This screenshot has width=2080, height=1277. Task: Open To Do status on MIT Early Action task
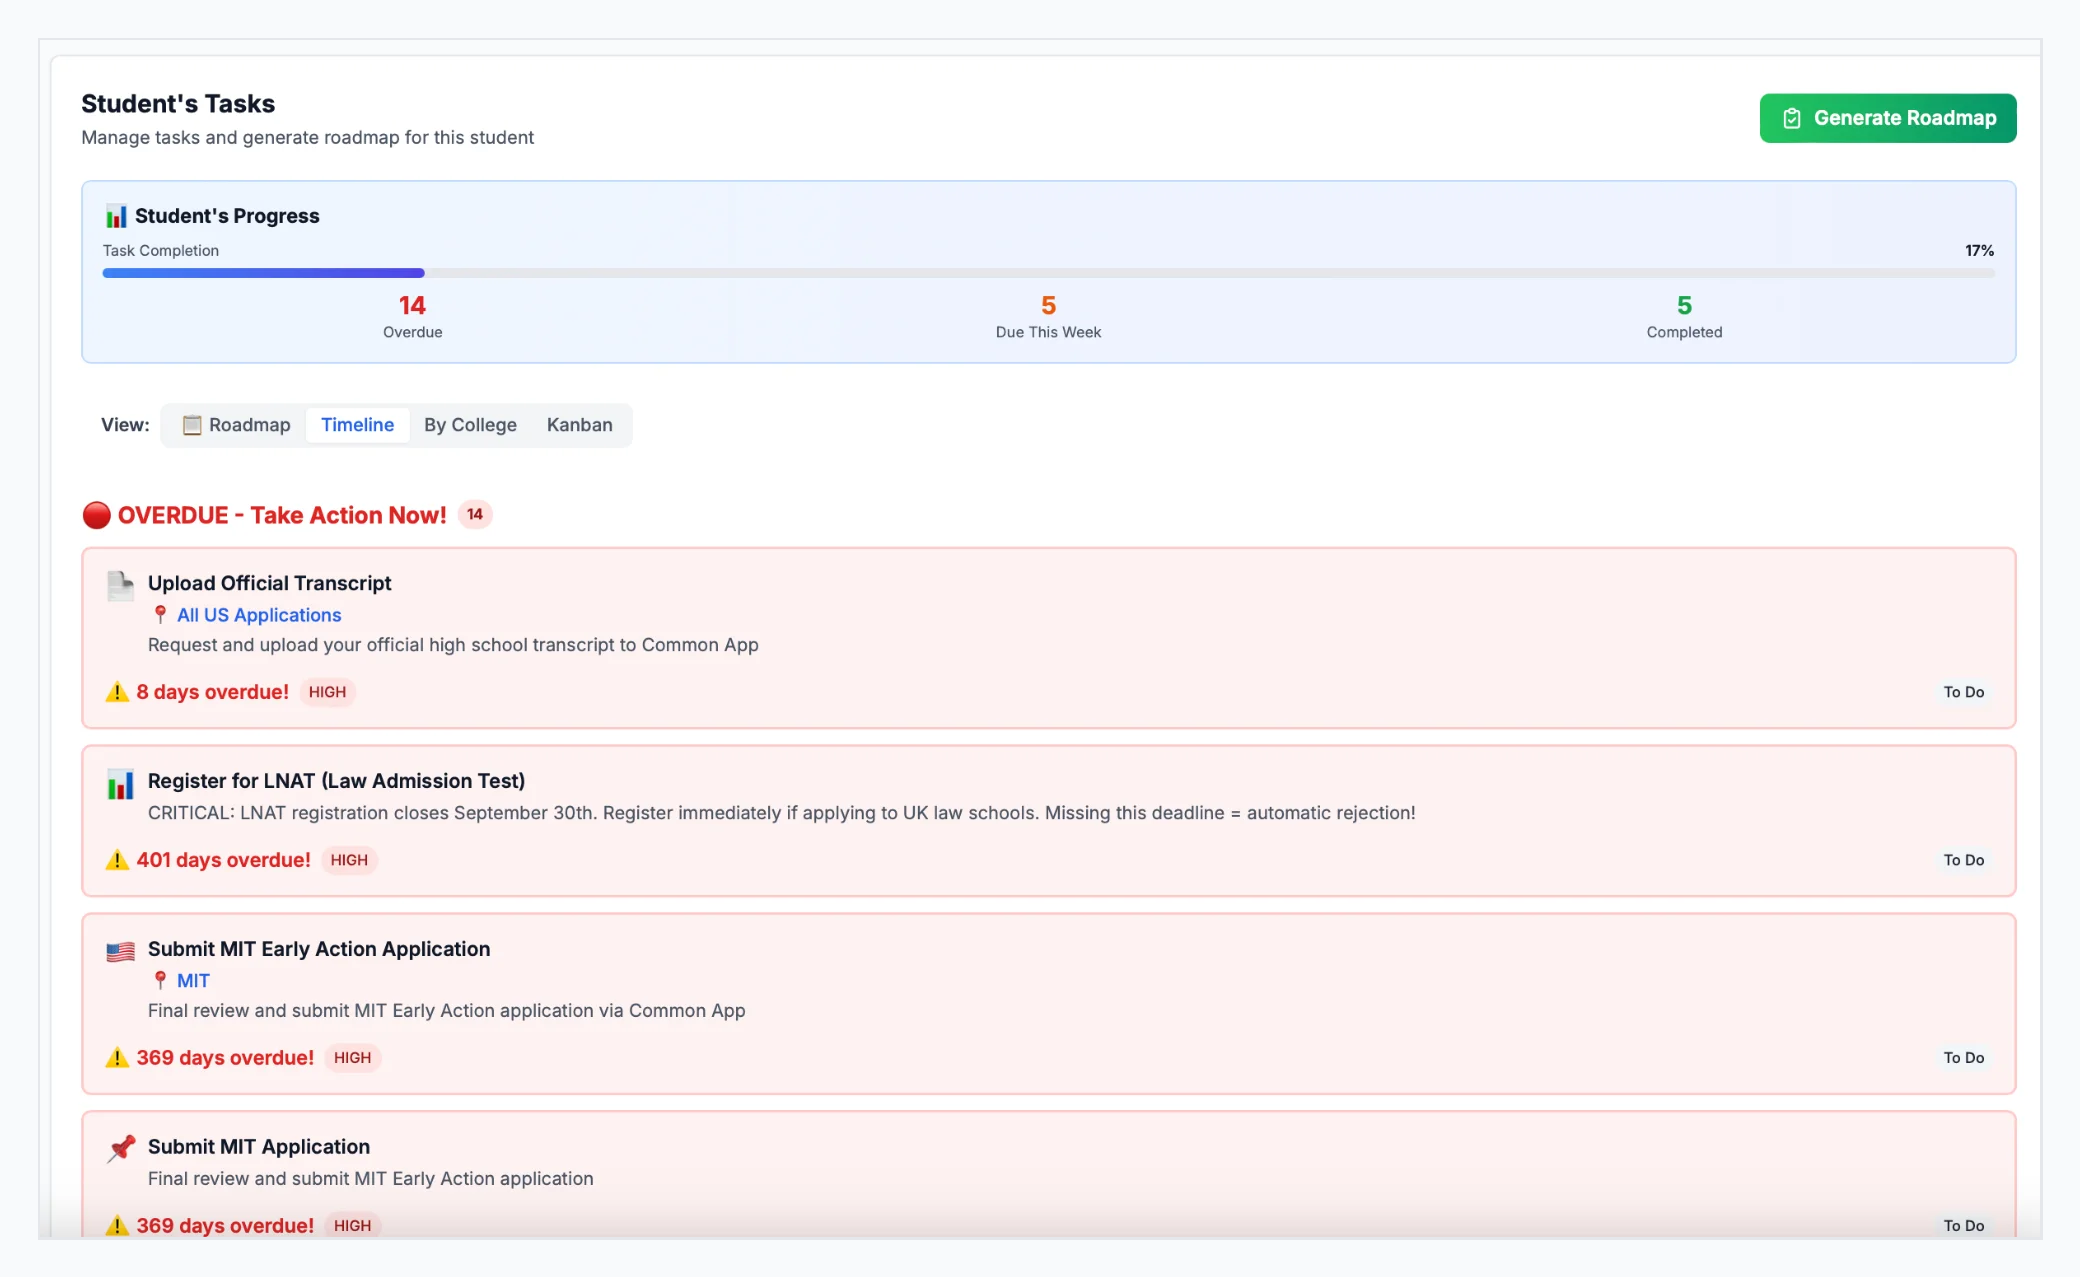pos(1963,1058)
